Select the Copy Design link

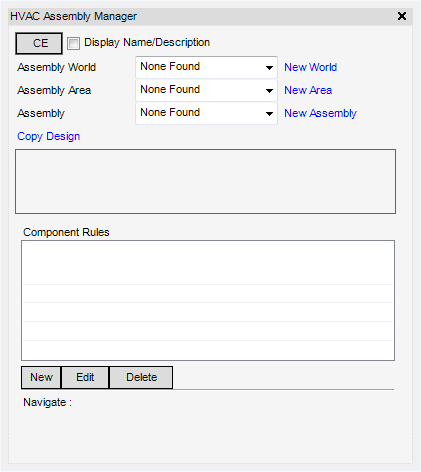[49, 136]
